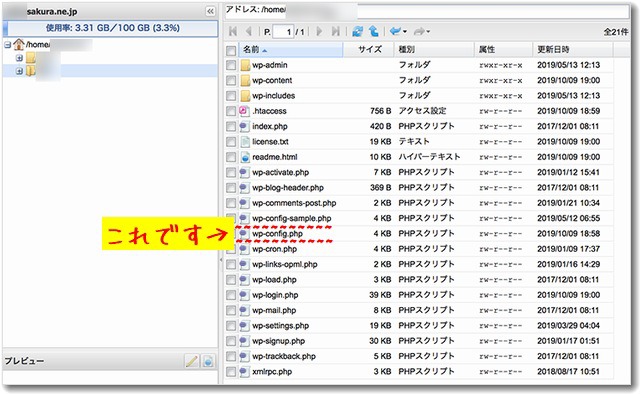This screenshot has width=640, height=394.
Task: Sort by 属性 column header
Action: 503,50
